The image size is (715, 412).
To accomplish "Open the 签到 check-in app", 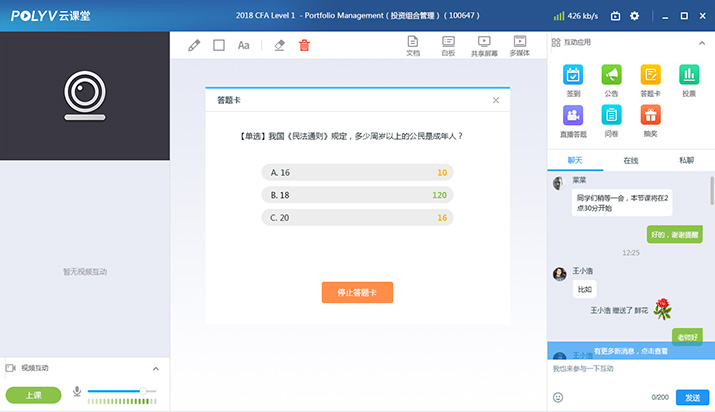I will (573, 79).
